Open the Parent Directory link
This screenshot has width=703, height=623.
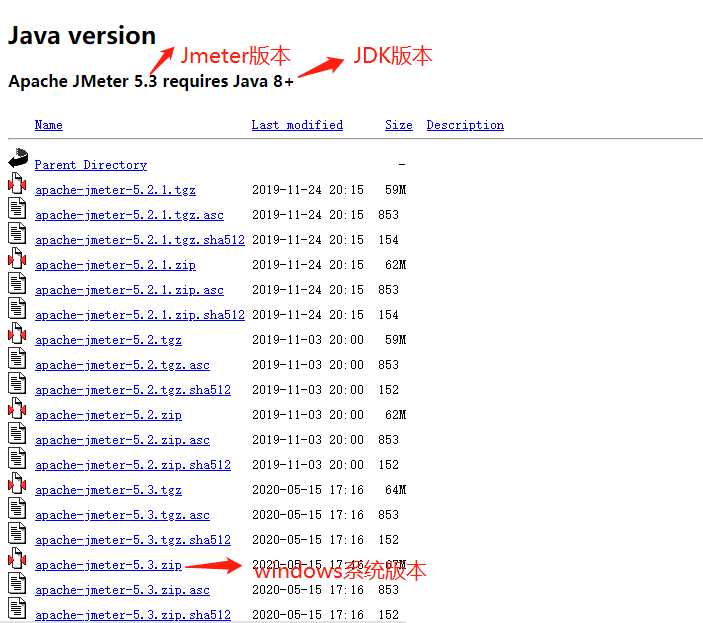click(x=91, y=165)
